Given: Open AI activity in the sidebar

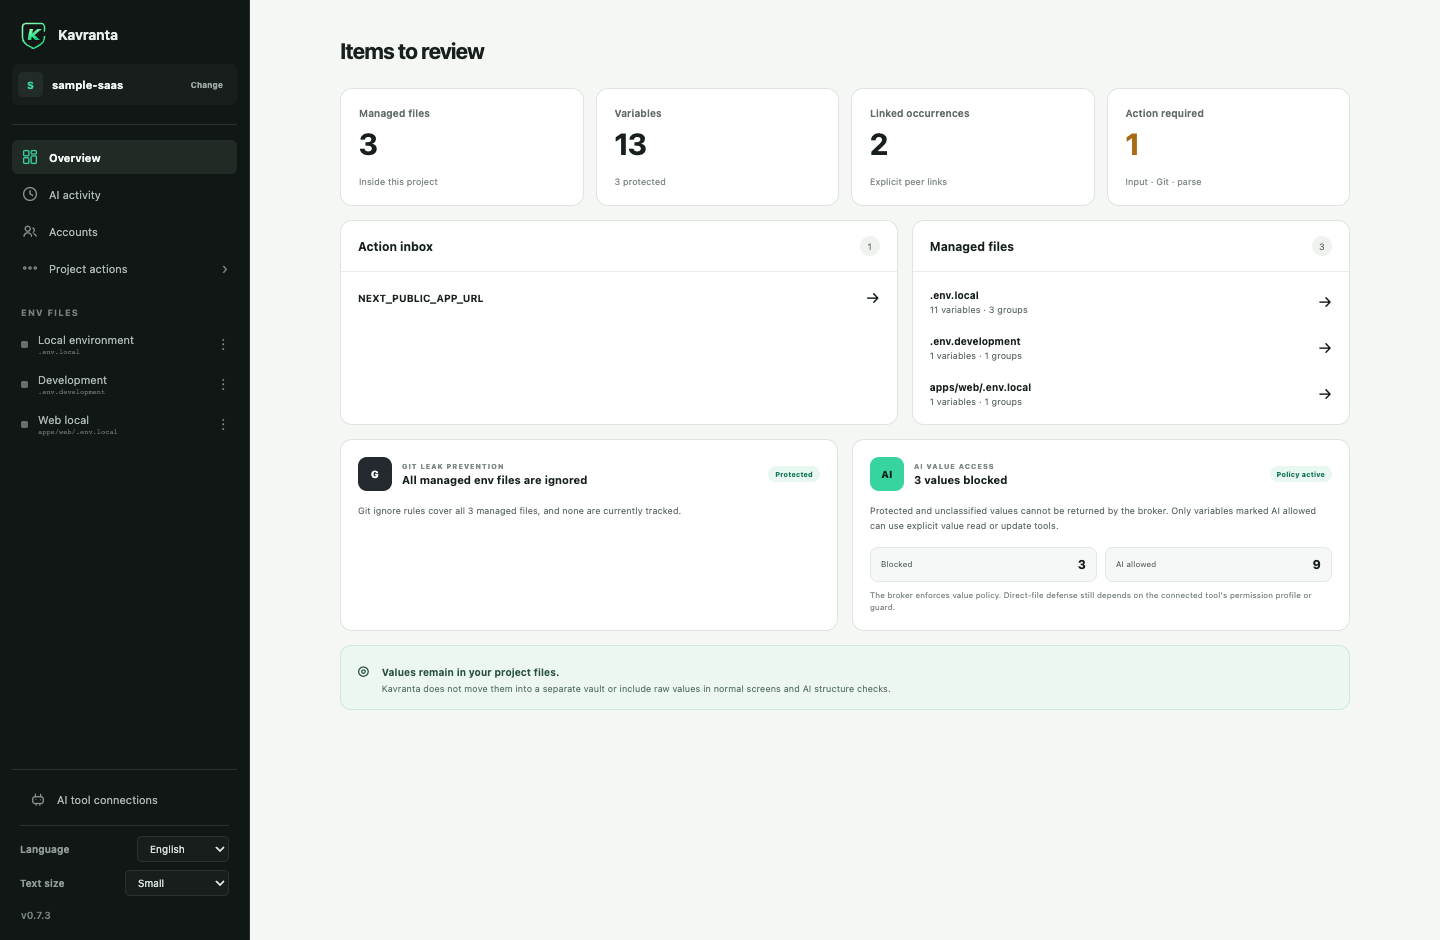Looking at the screenshot, I should 124,194.
